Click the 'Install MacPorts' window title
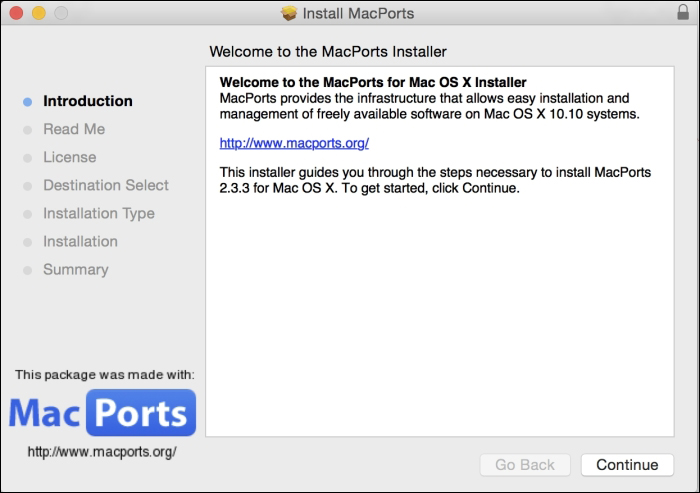The width and height of the screenshot is (700, 493). coord(358,13)
